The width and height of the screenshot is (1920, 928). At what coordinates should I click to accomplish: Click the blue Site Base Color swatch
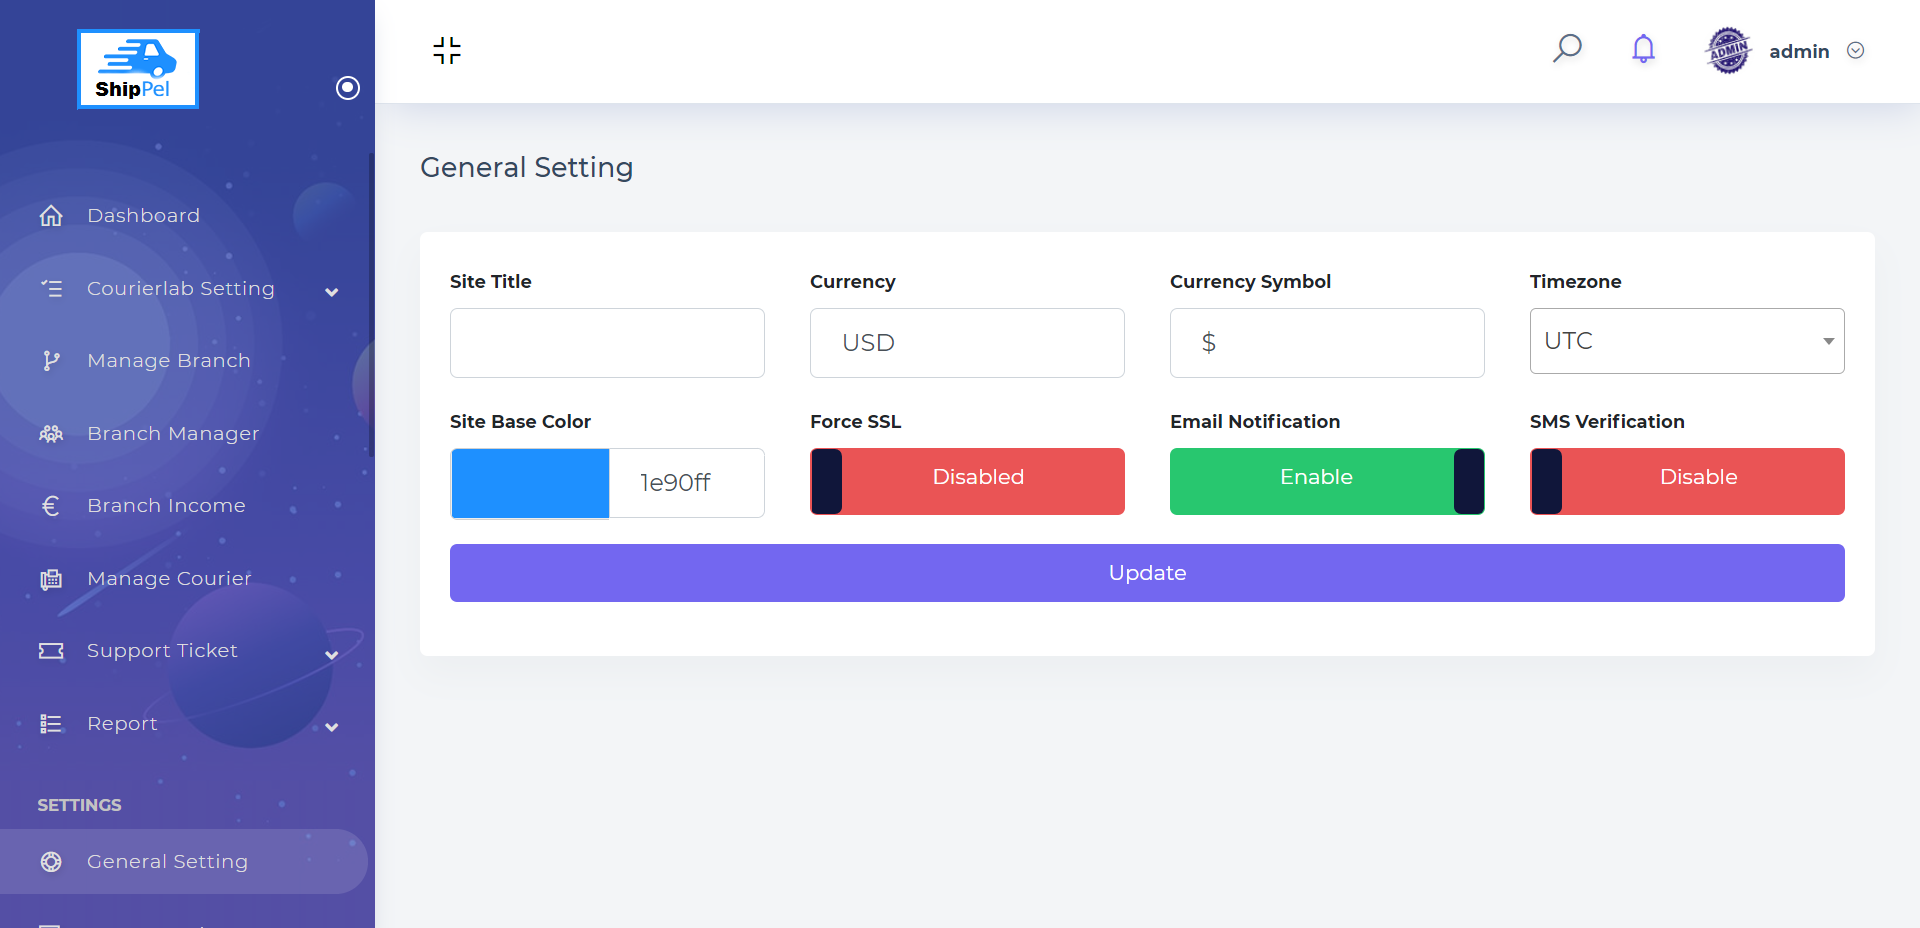click(530, 483)
